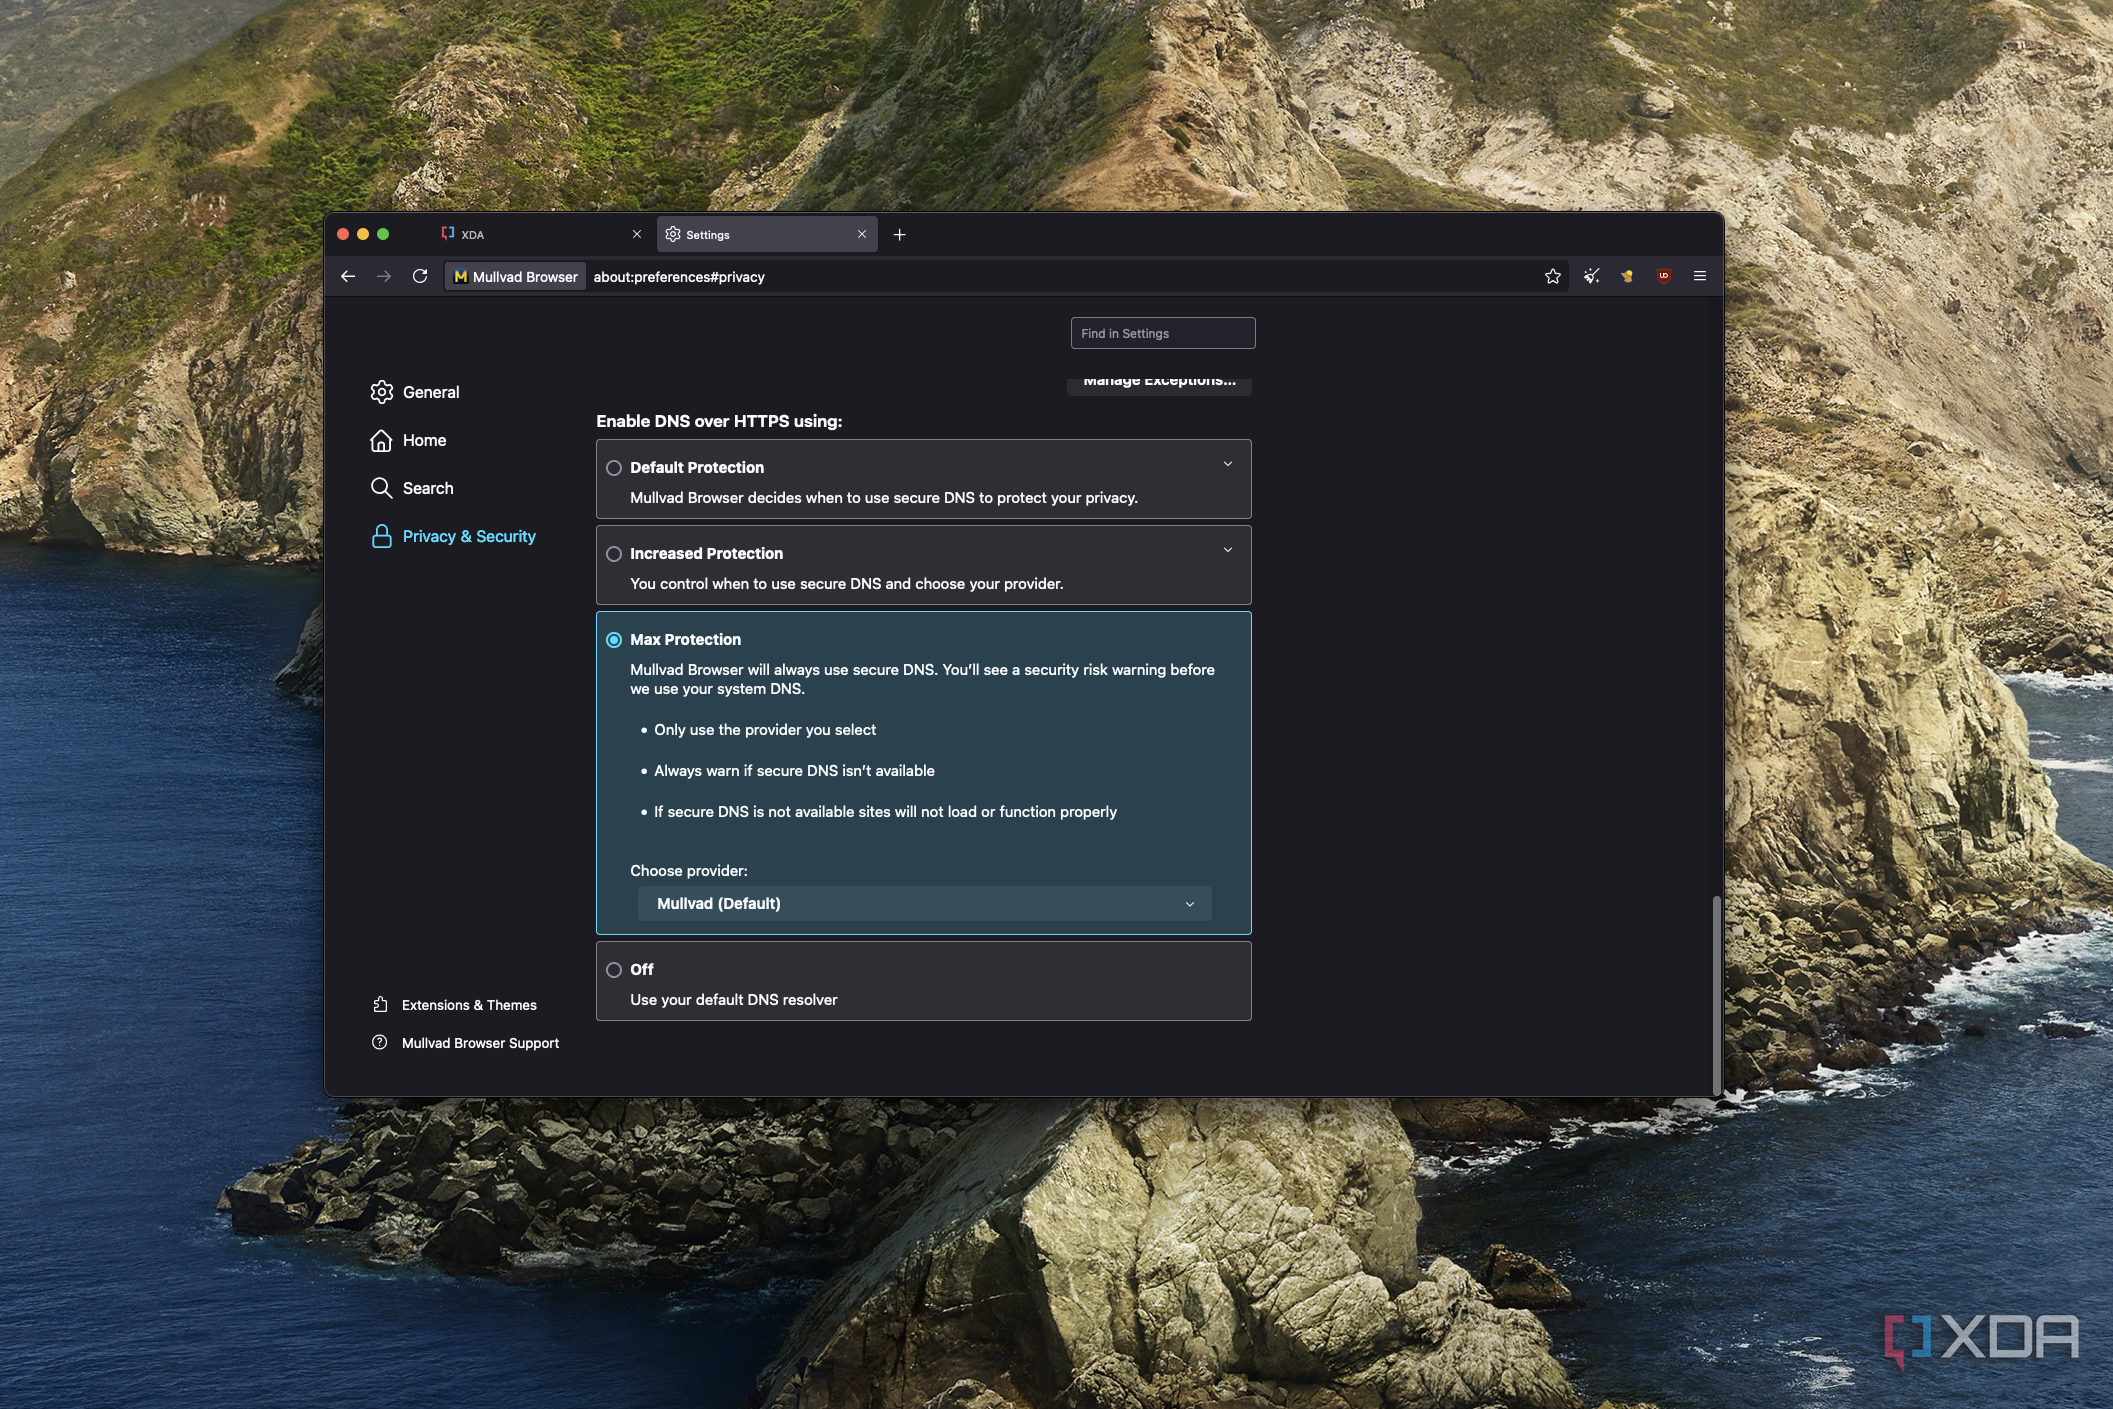Expand the Default Protection details chevron
The width and height of the screenshot is (2113, 1409).
pyautogui.click(x=1228, y=464)
